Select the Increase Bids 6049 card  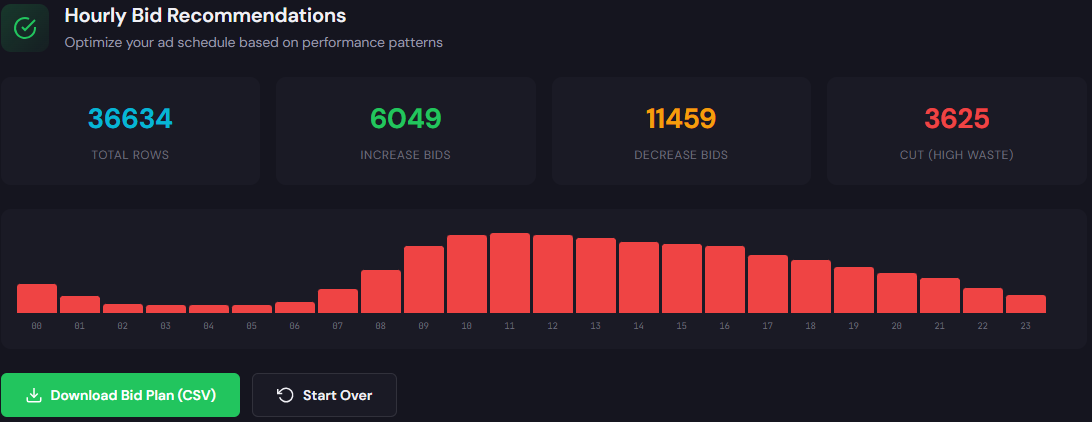405,132
